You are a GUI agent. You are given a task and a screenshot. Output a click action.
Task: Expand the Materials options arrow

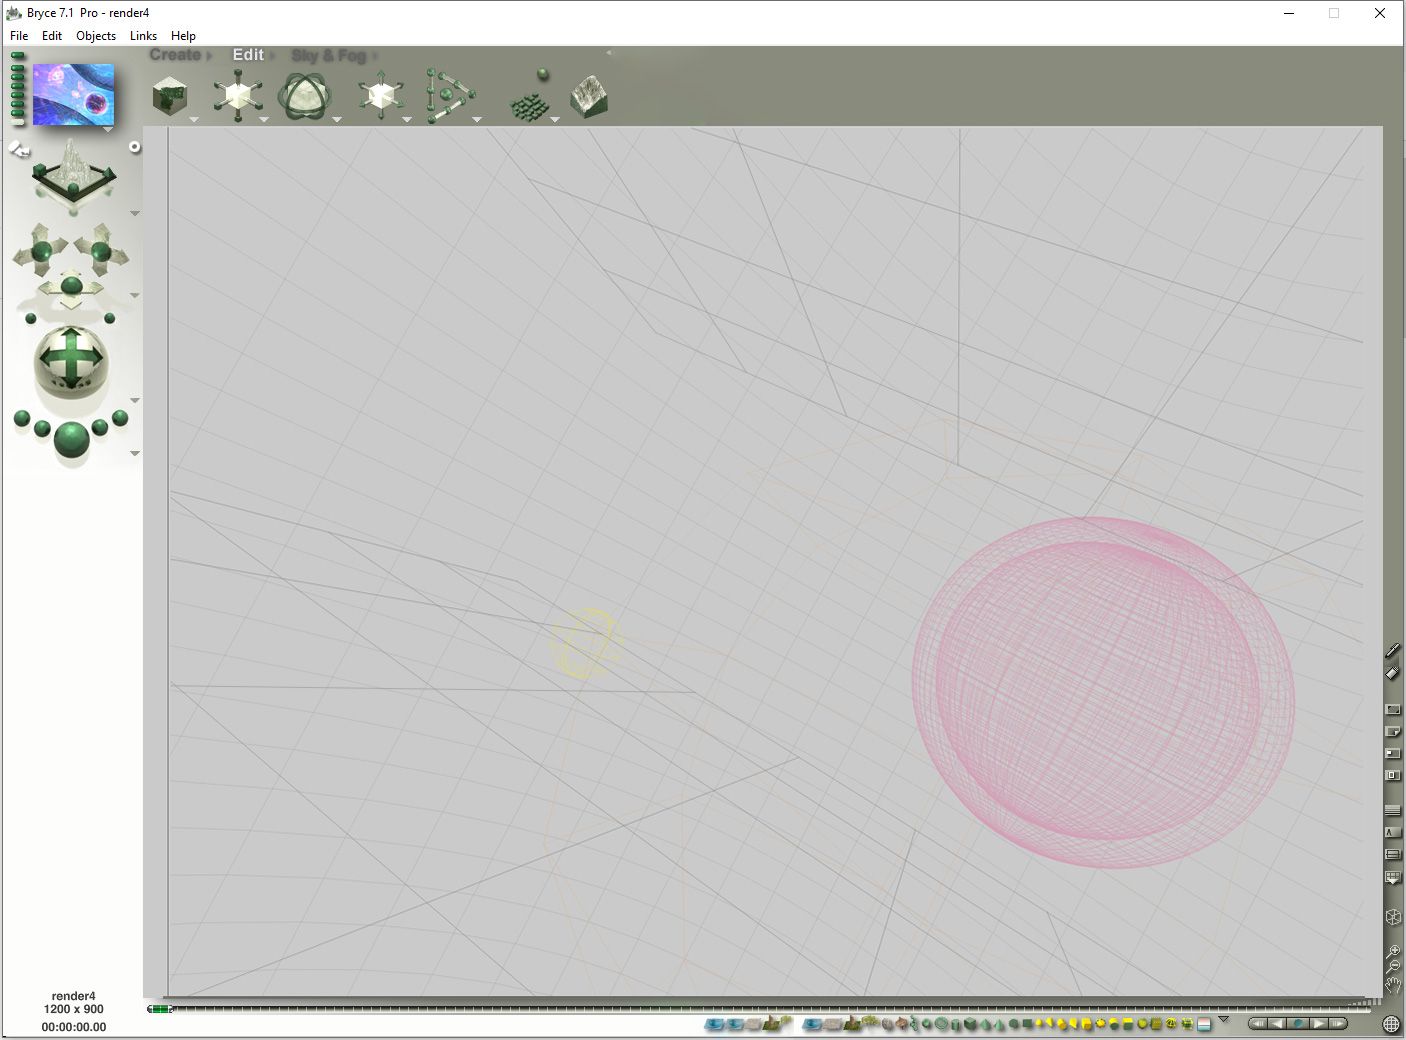[194, 120]
